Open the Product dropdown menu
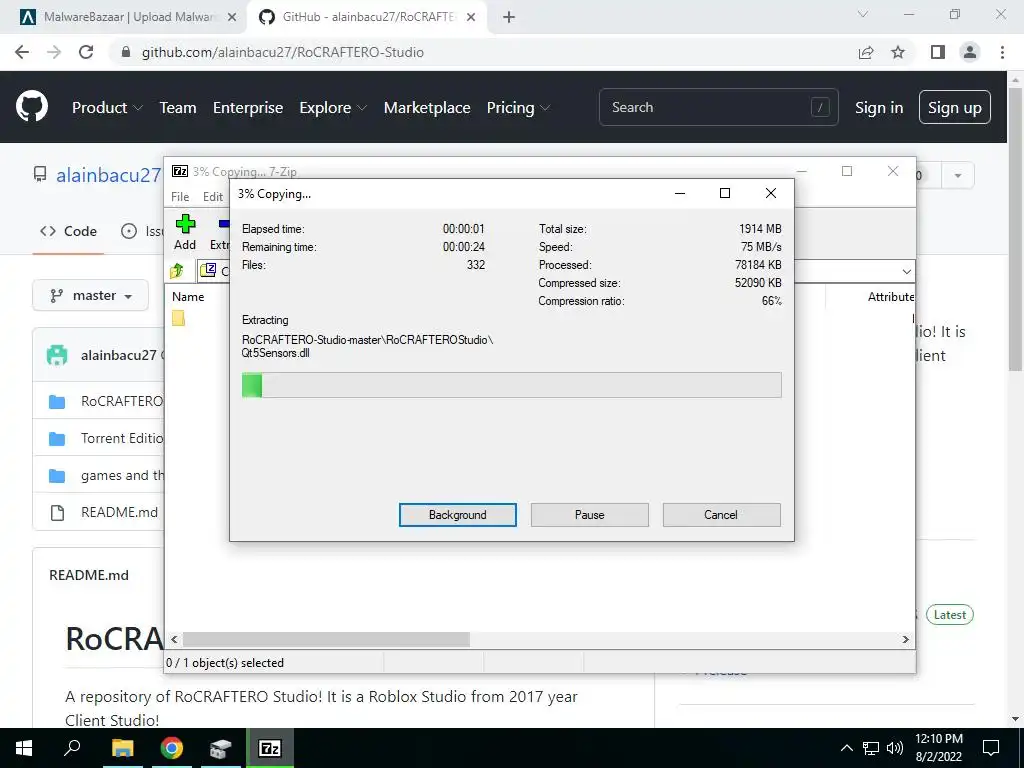 (x=107, y=108)
